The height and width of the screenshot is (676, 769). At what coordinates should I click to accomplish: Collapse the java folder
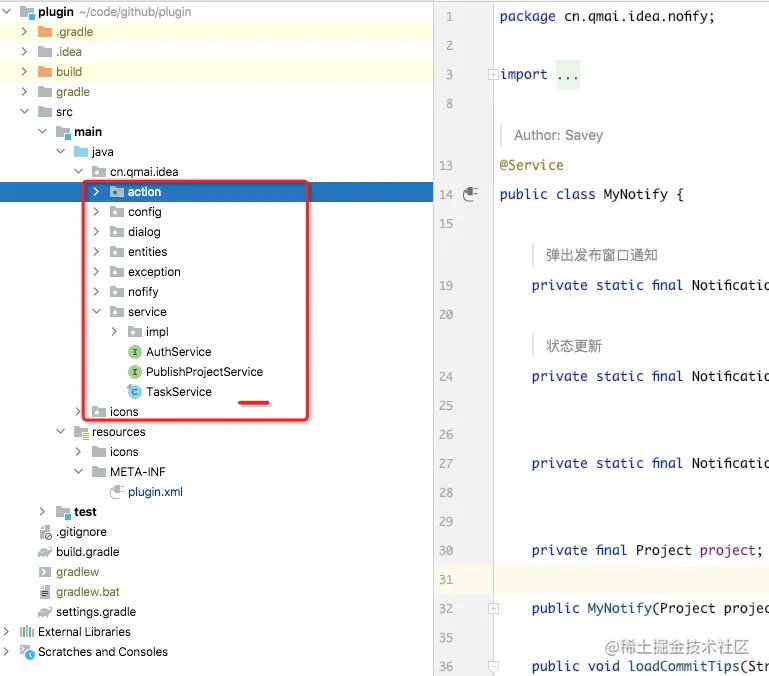[x=60, y=152]
